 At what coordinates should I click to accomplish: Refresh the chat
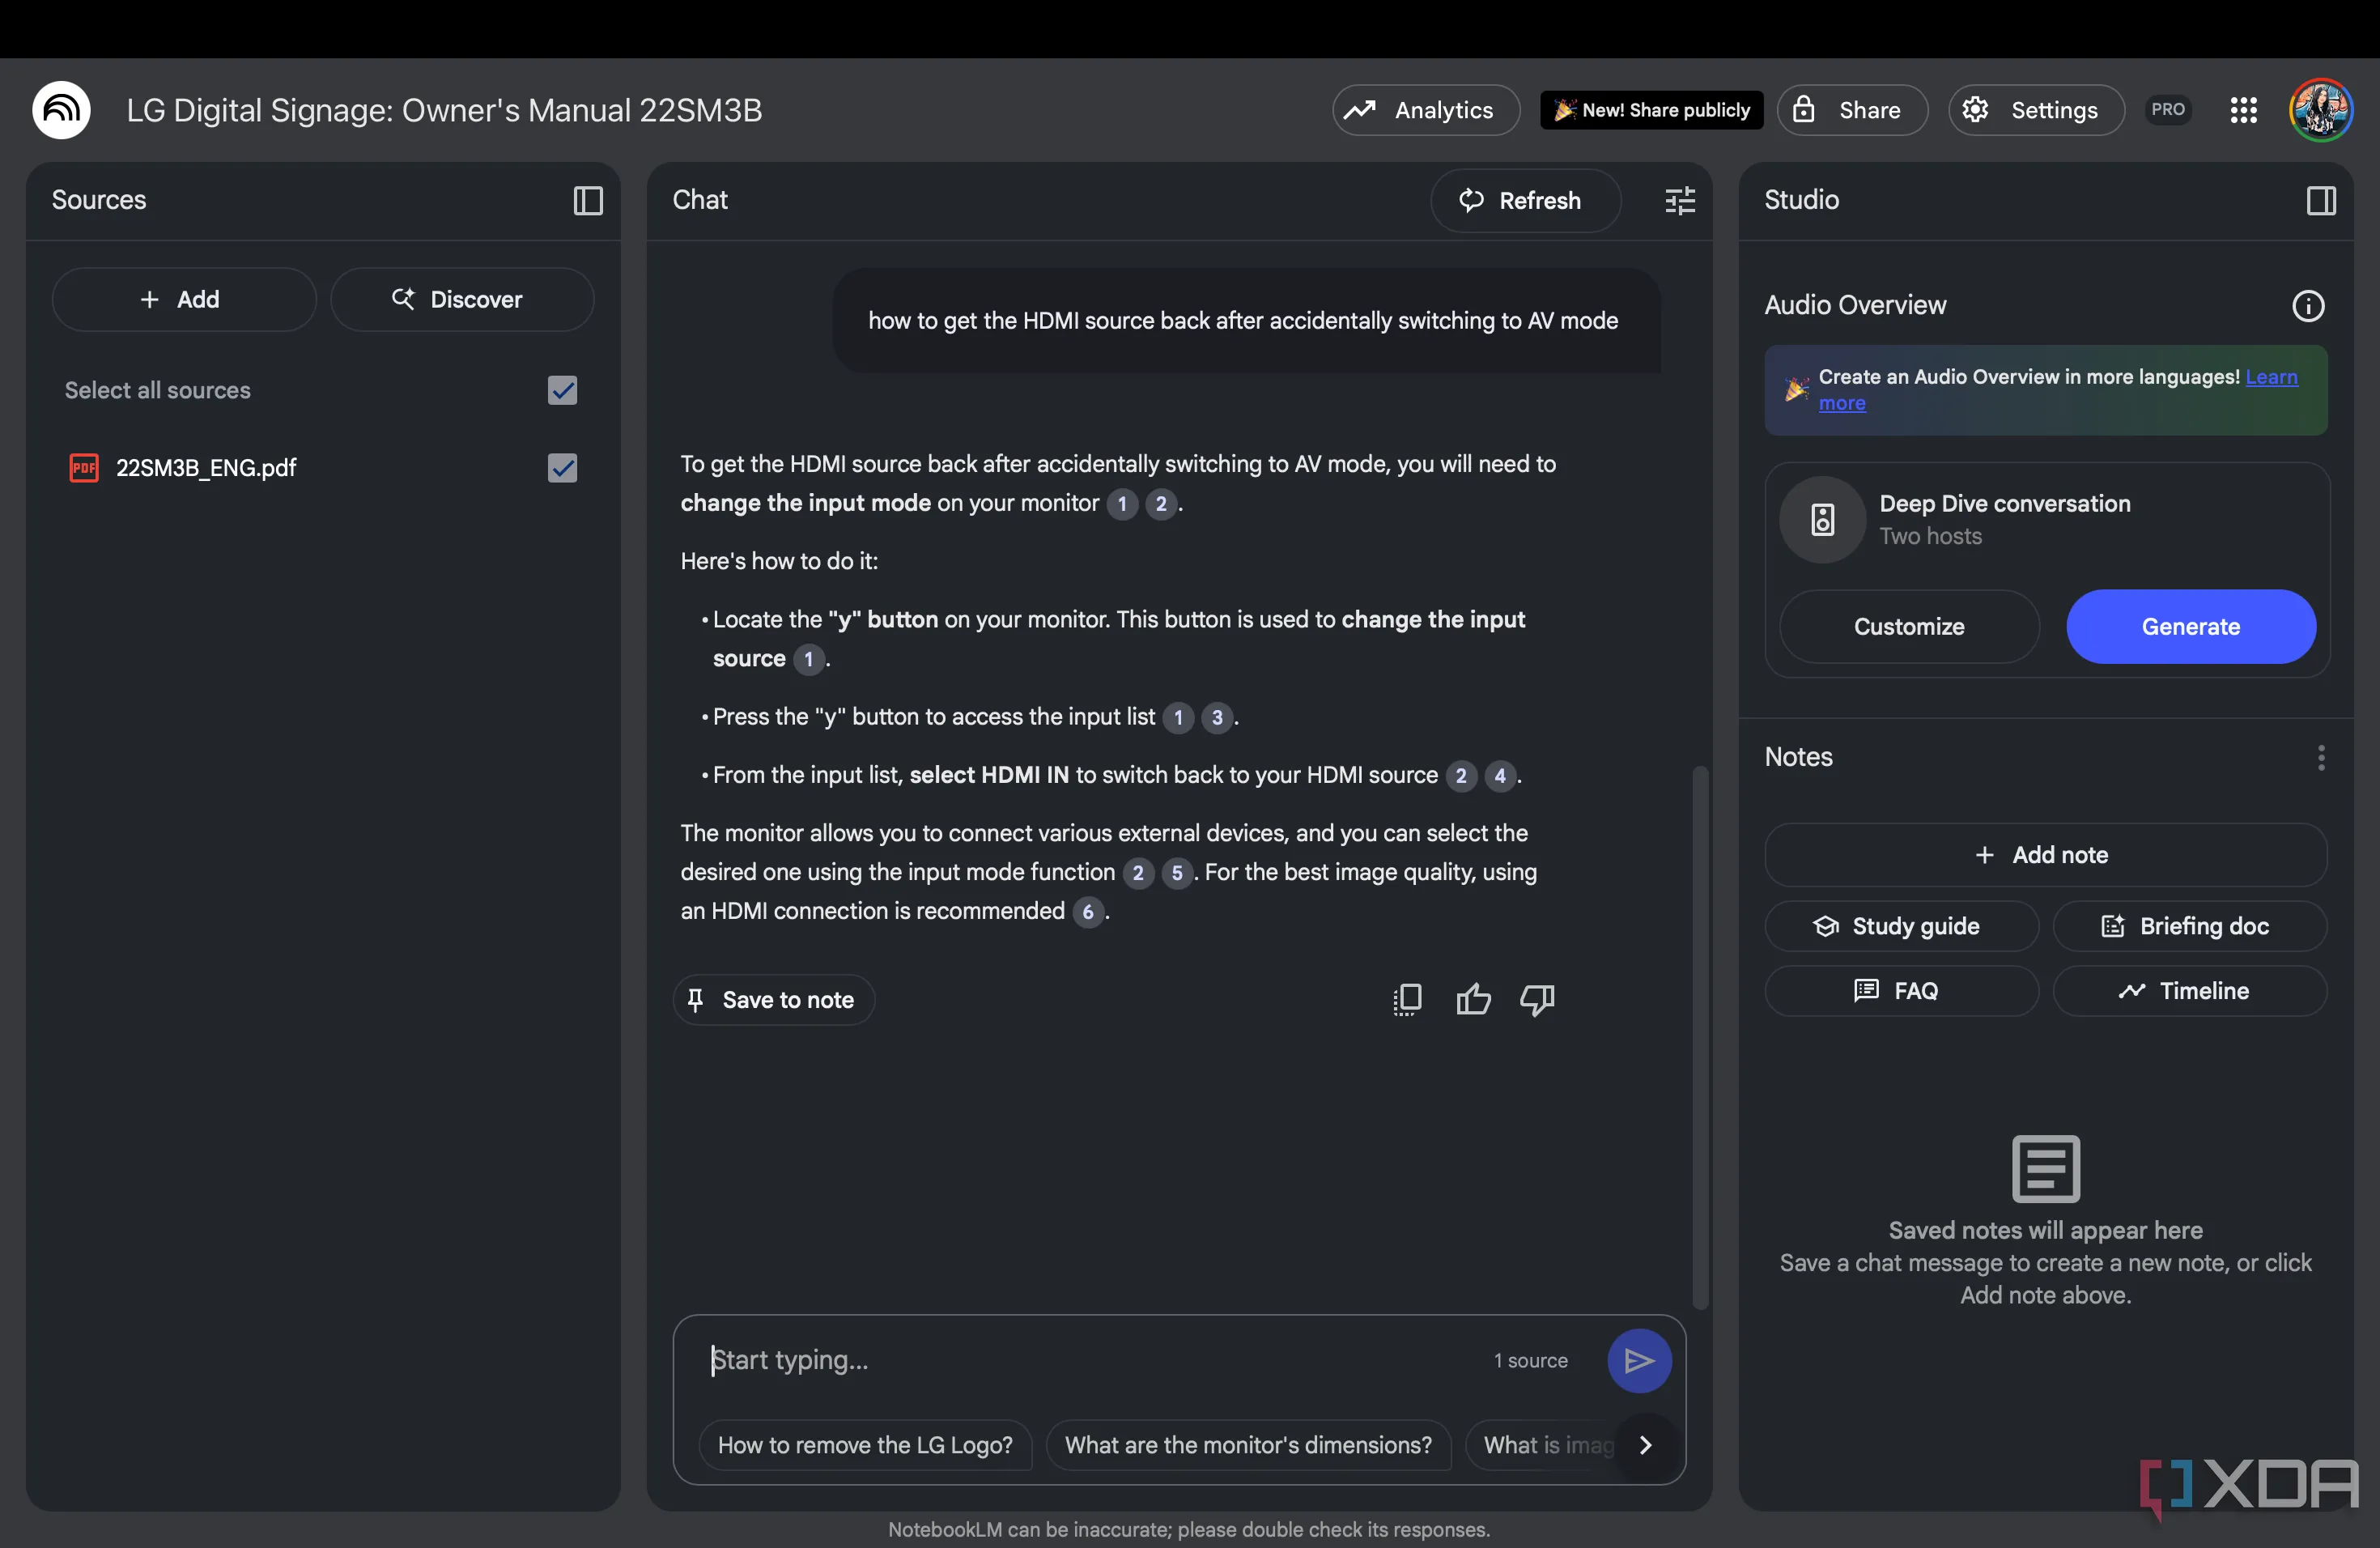tap(1526, 201)
